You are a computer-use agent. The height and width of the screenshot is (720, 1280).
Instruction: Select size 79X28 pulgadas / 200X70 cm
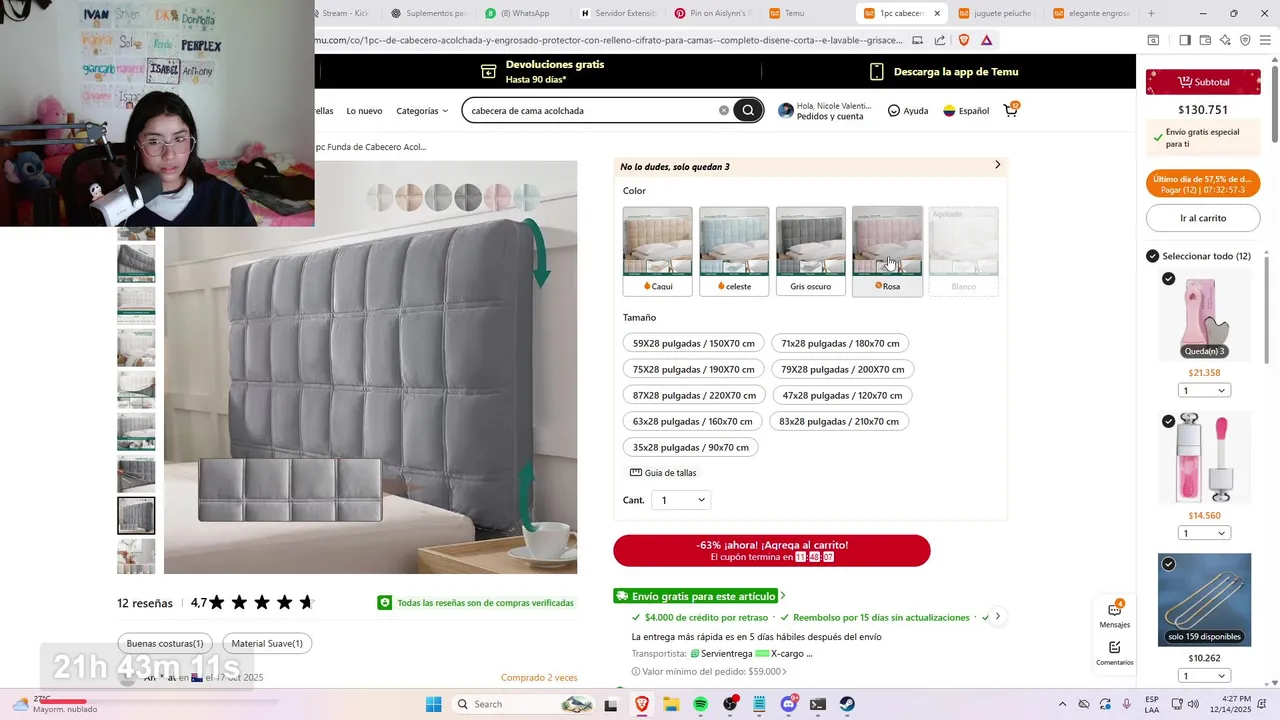pos(843,369)
